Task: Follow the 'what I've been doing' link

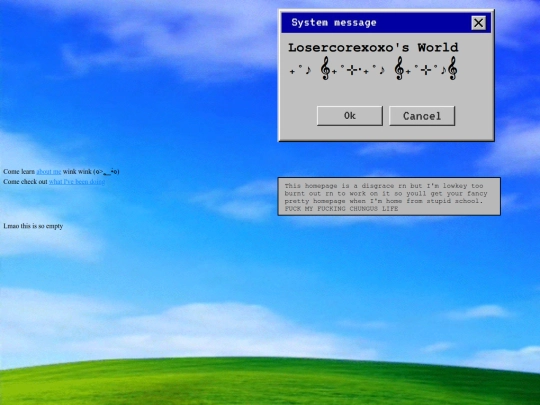Action: click(77, 181)
